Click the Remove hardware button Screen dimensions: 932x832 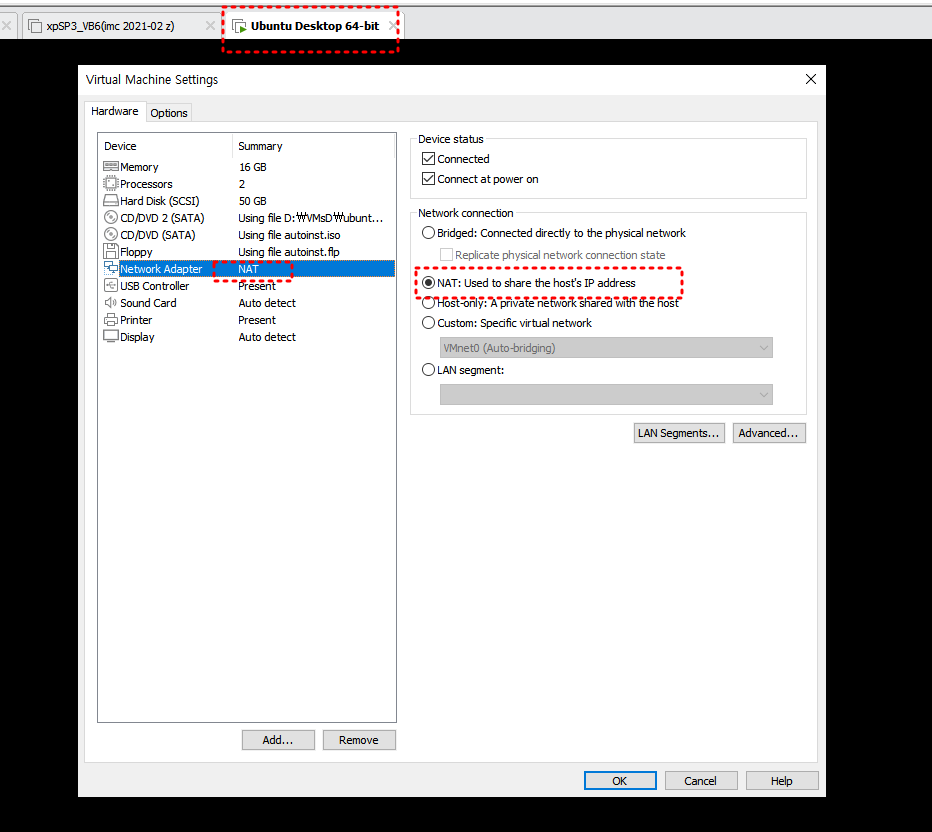[x=358, y=740]
